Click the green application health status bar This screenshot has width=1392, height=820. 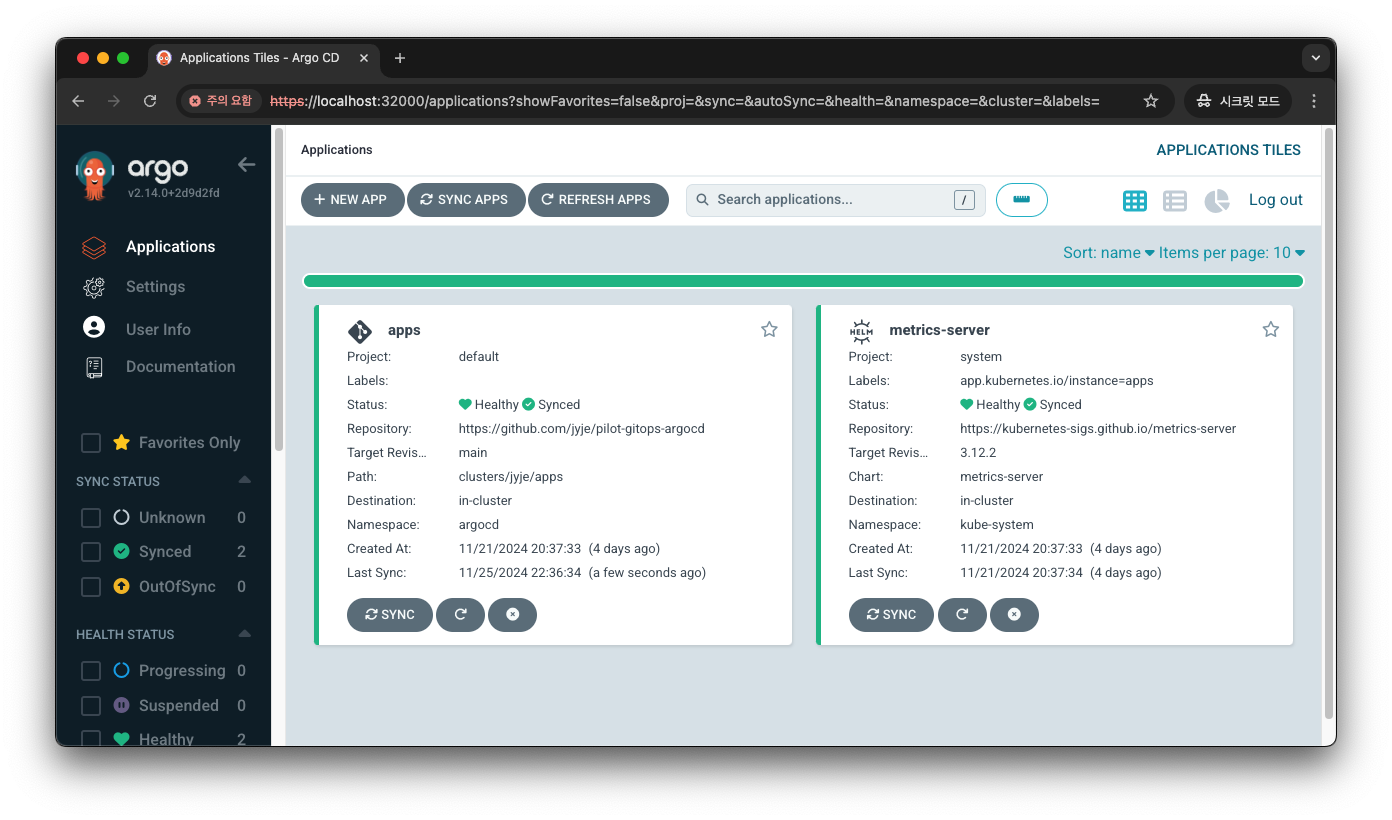coord(803,281)
